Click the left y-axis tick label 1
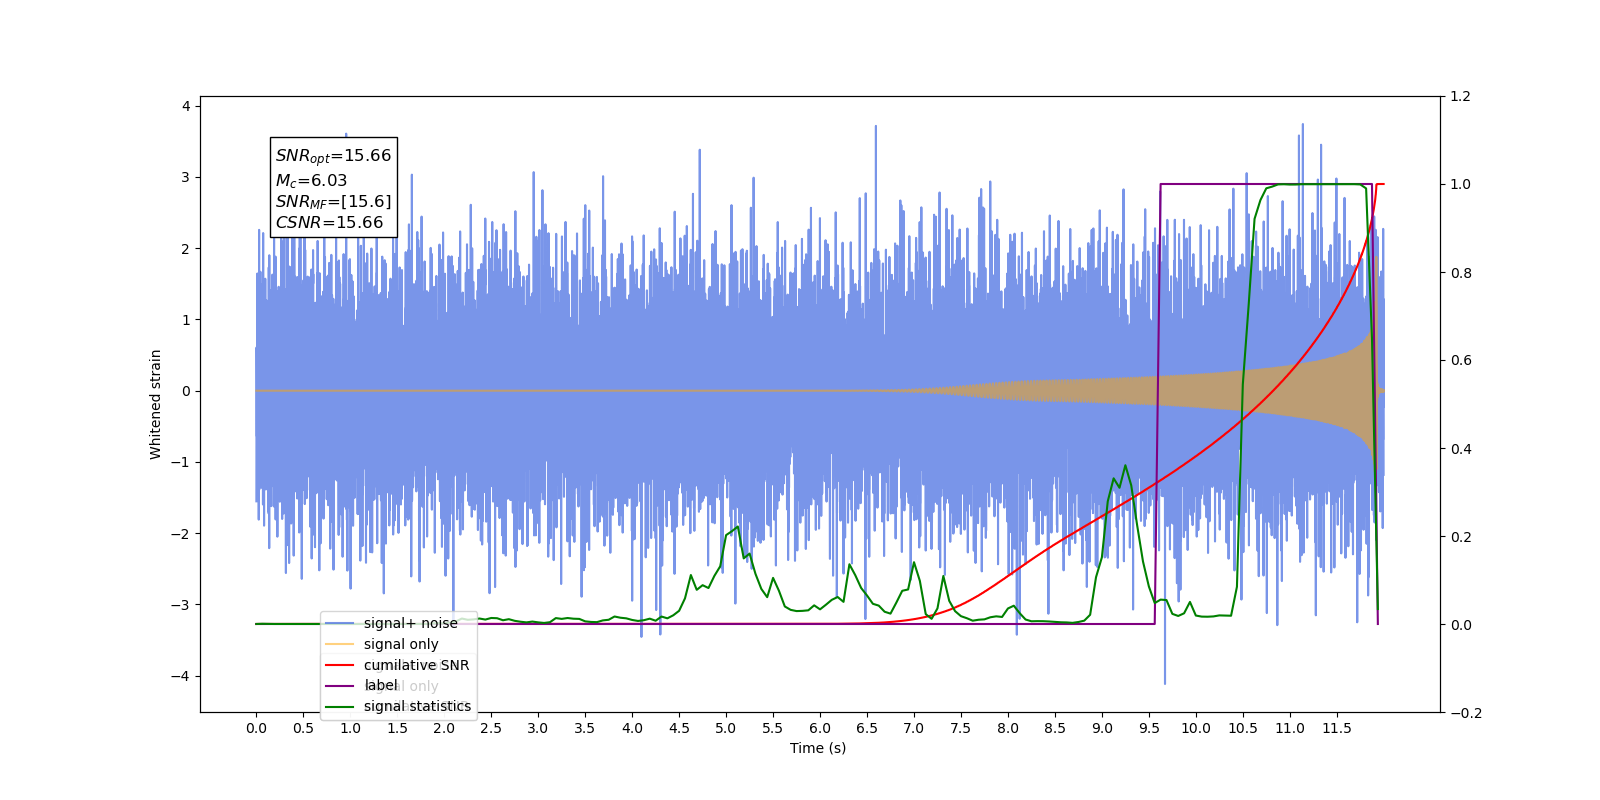1600x800 pixels. (x=186, y=320)
